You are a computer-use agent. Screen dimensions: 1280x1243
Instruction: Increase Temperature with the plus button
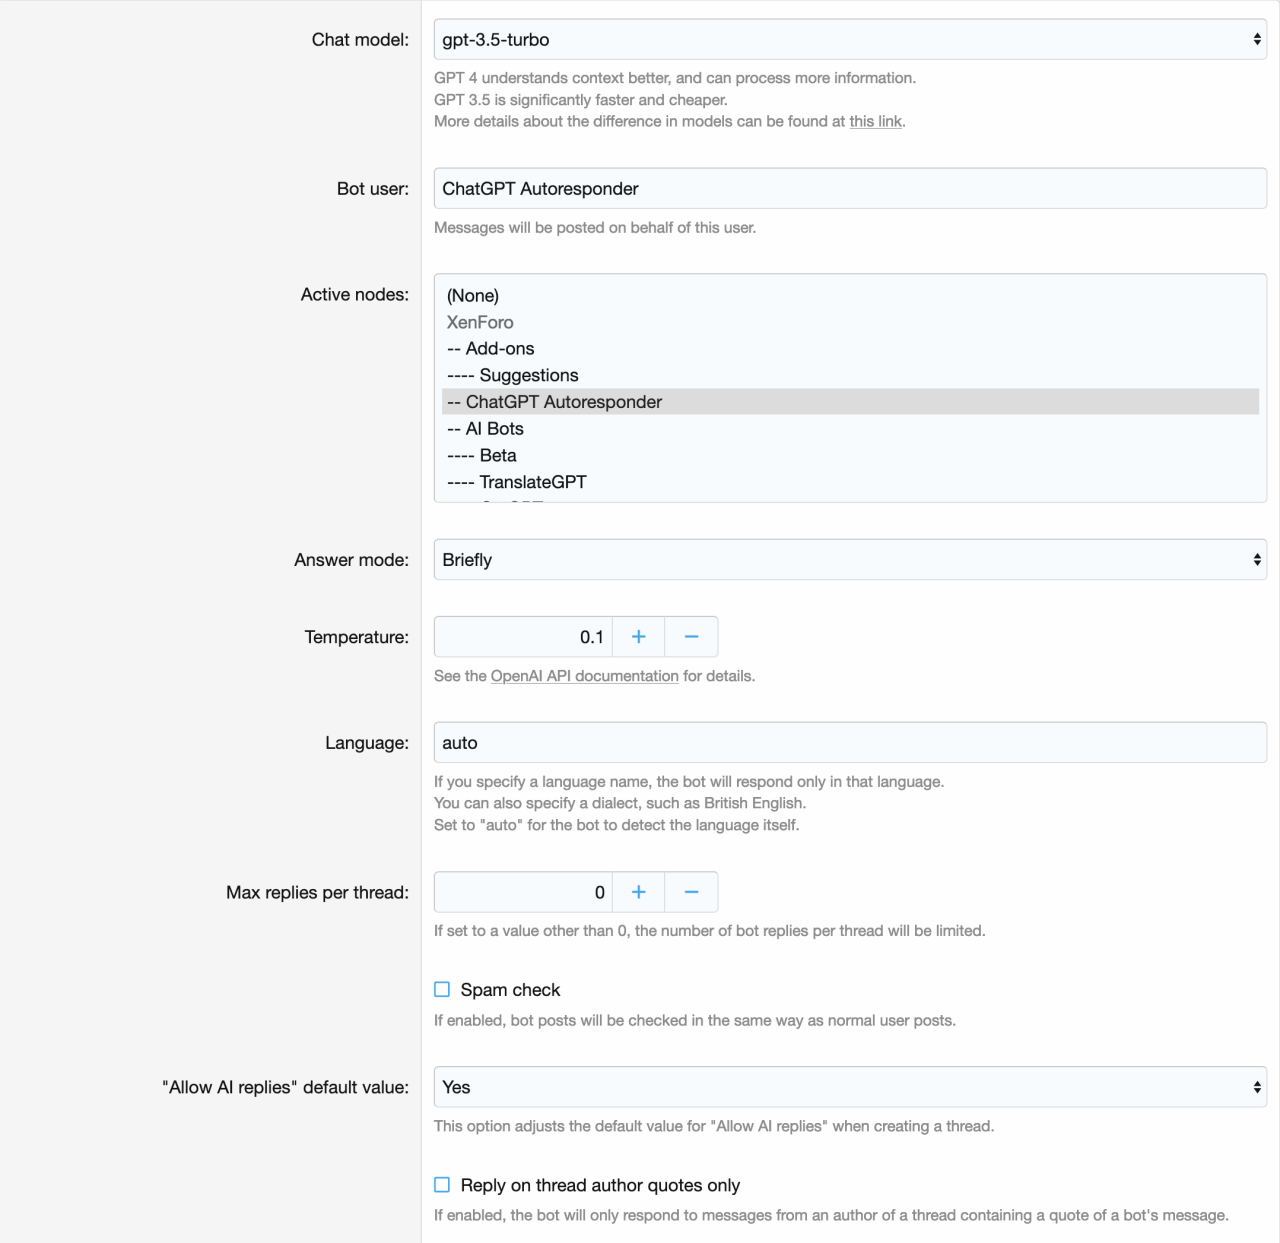(638, 637)
